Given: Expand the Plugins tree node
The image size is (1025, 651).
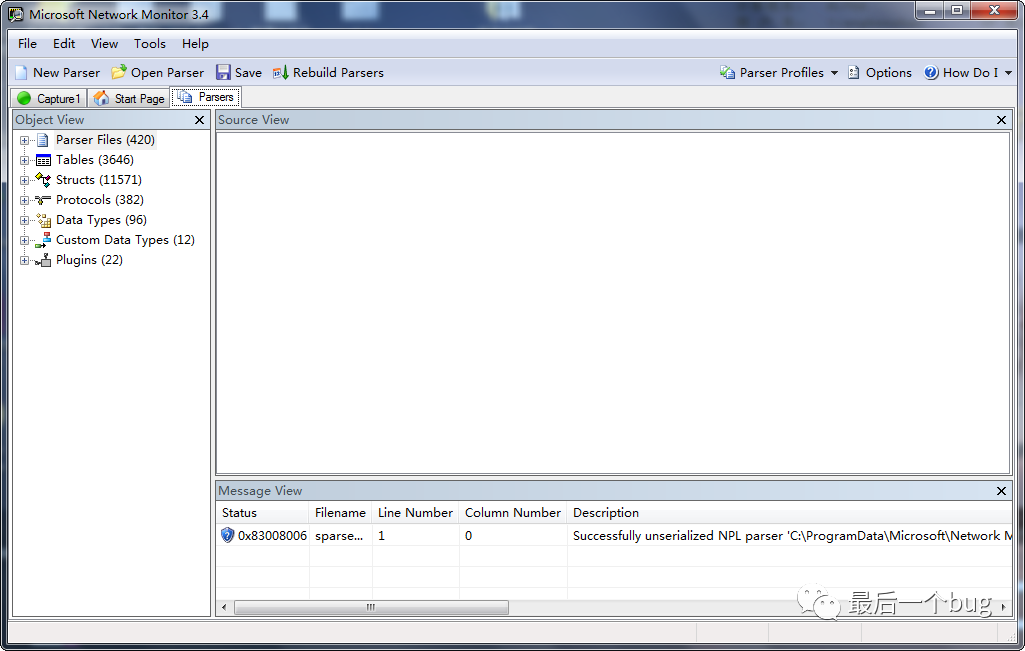Looking at the screenshot, I should click(24, 261).
